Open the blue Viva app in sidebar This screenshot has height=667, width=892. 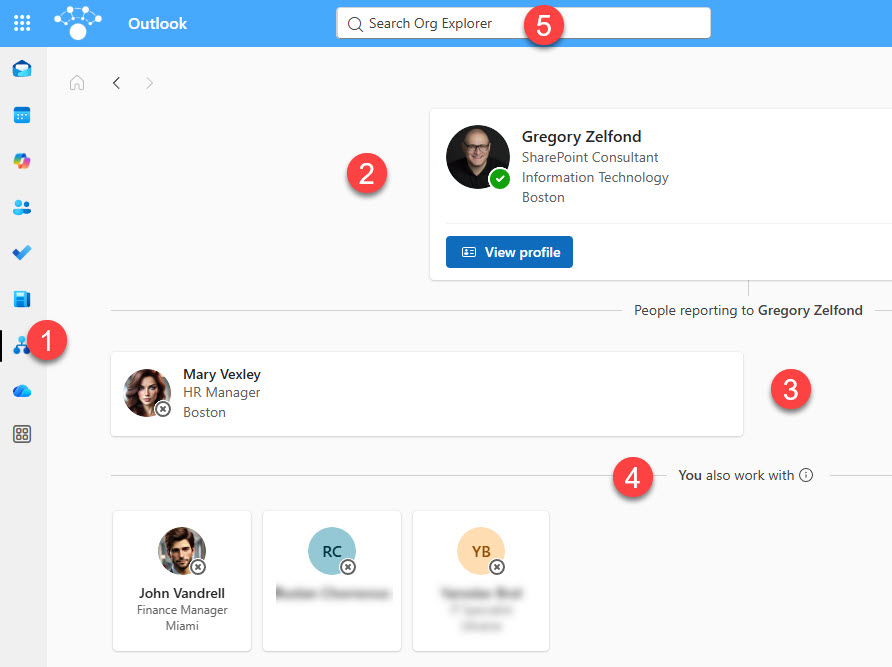(x=22, y=299)
